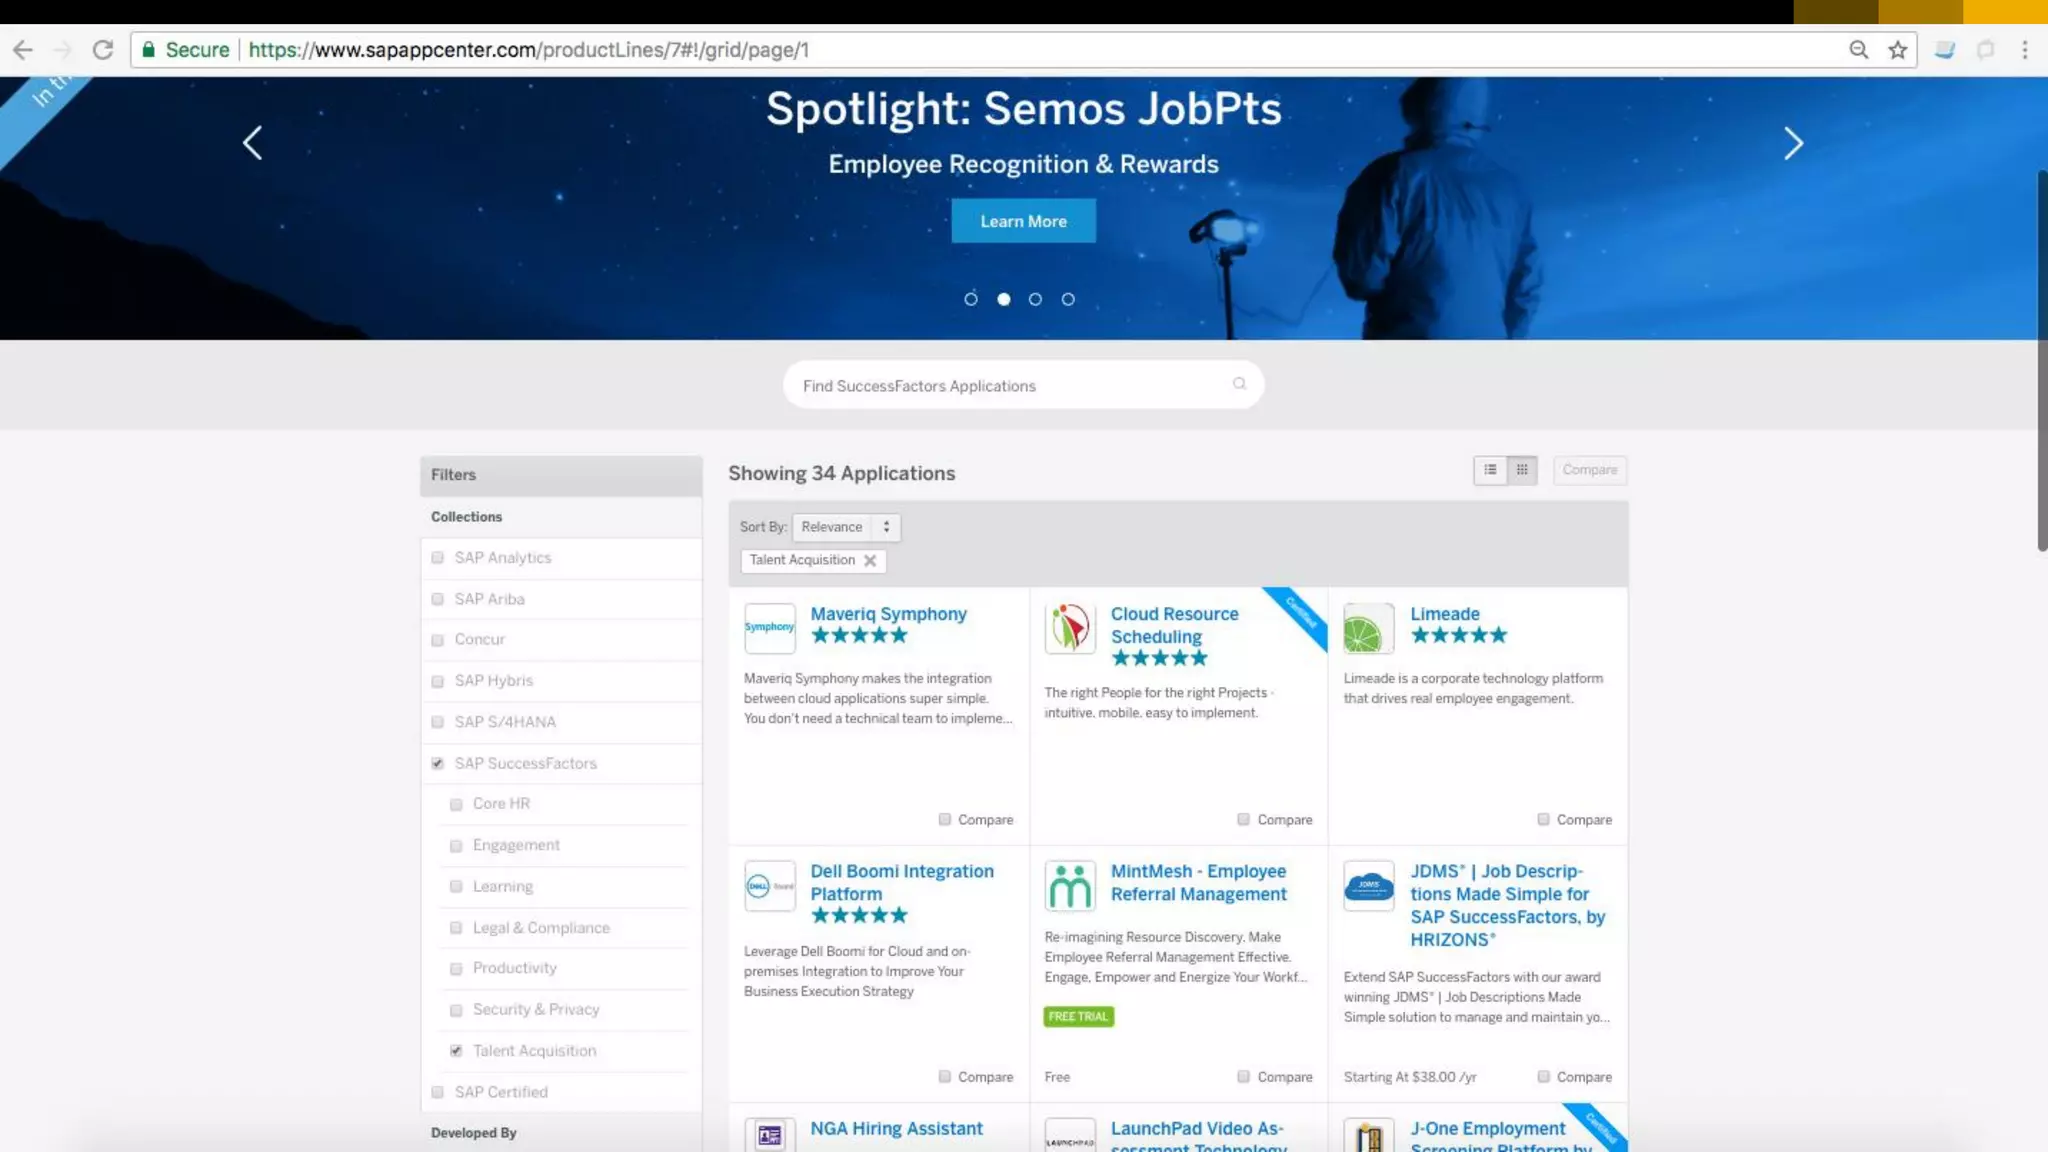Bookmark page with star icon
The image size is (2048, 1152).
point(1897,50)
